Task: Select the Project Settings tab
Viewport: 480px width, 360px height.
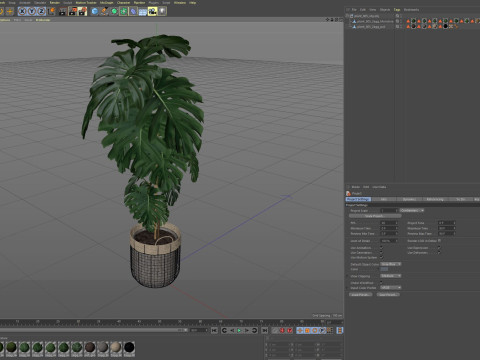Action: pyautogui.click(x=358, y=199)
